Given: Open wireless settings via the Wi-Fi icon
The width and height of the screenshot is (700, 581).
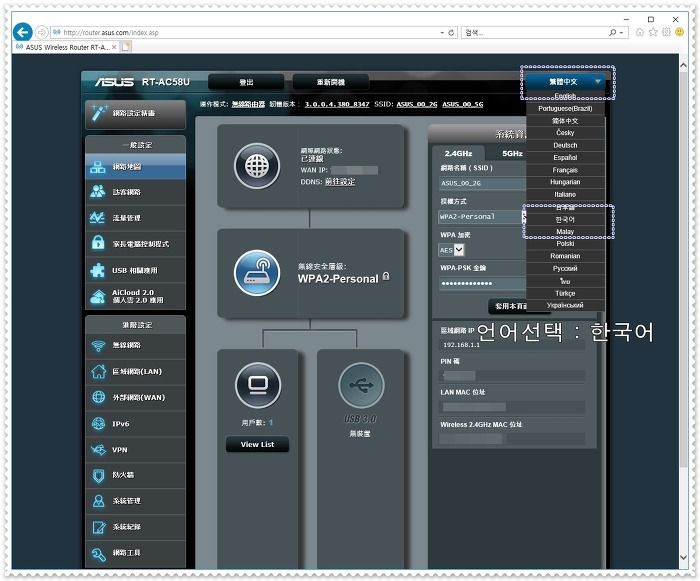Looking at the screenshot, I should click(x=98, y=345).
